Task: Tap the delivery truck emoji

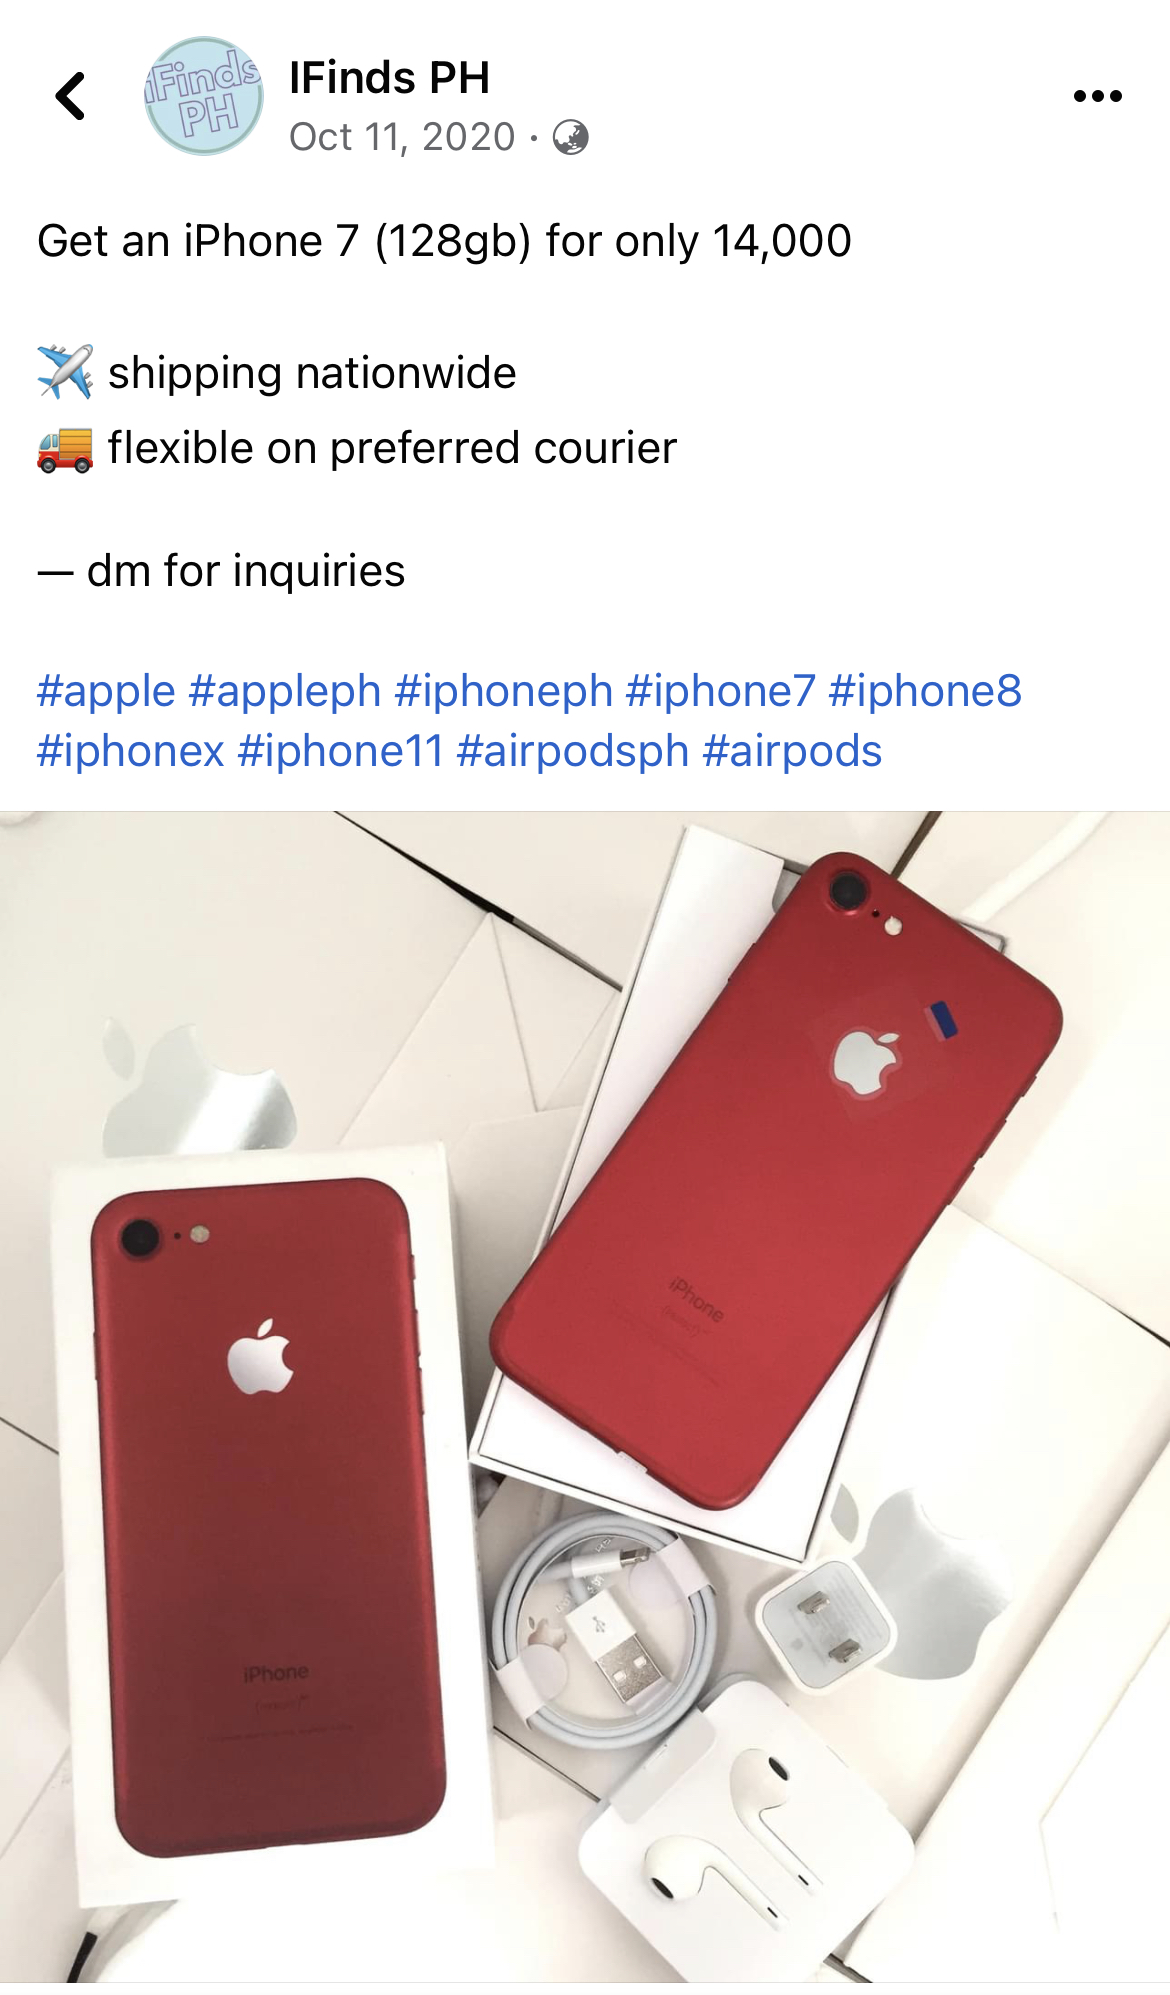Action: [65, 448]
